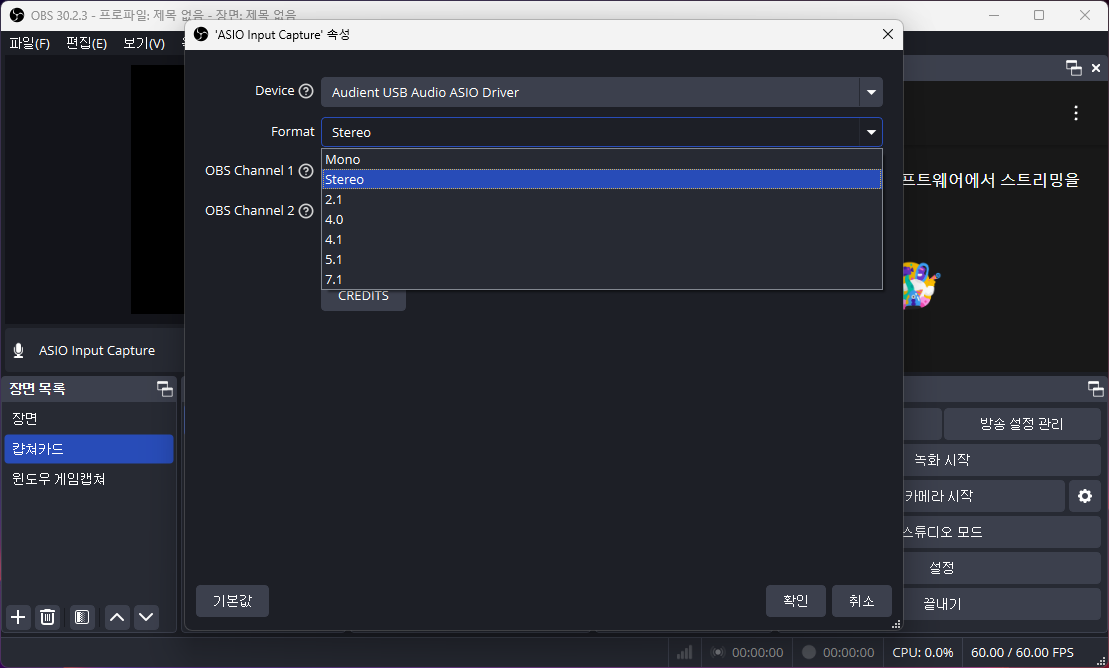Click the 카메라 시작 virtual camera button
Screen dimensions: 1109x668
(984, 496)
